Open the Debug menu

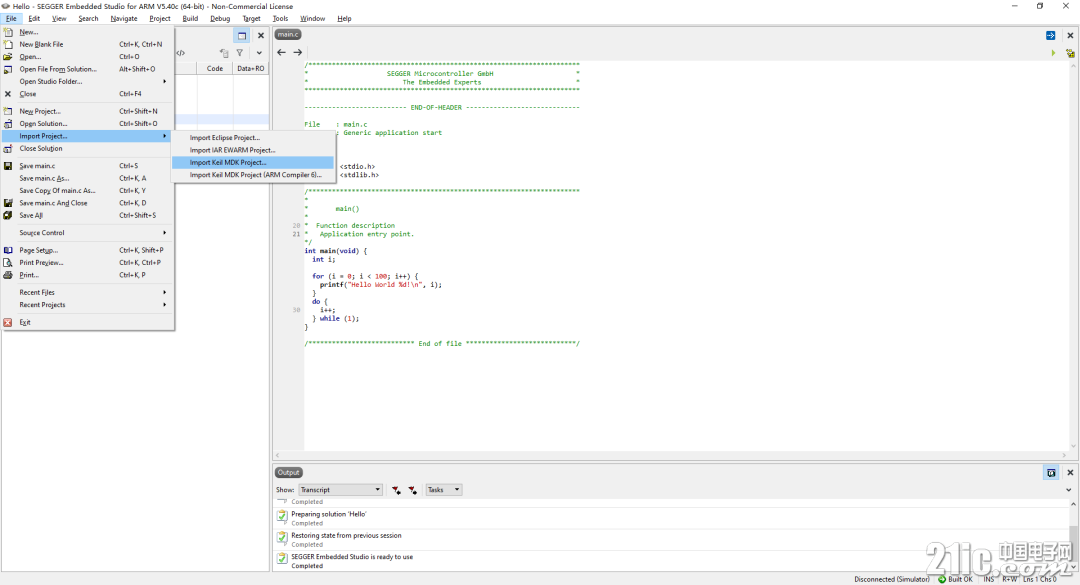pos(220,19)
